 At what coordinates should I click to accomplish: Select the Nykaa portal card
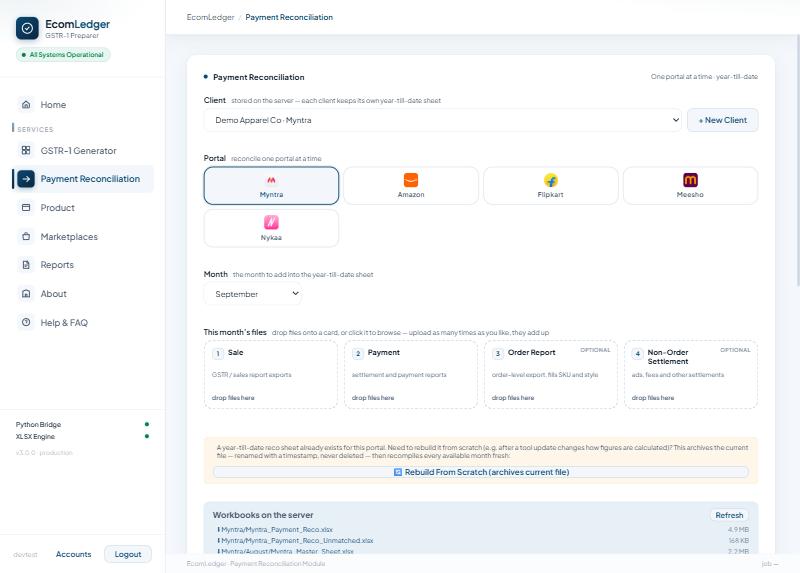point(271,229)
